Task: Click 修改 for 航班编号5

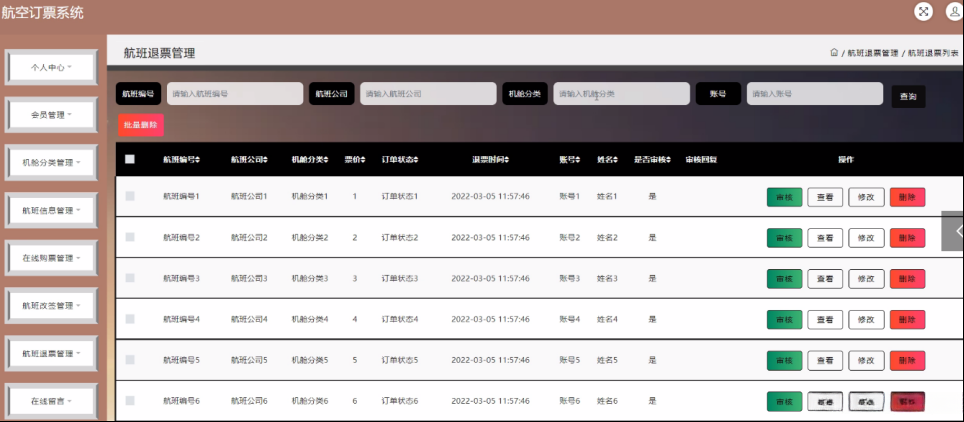Action: pyautogui.click(x=866, y=360)
